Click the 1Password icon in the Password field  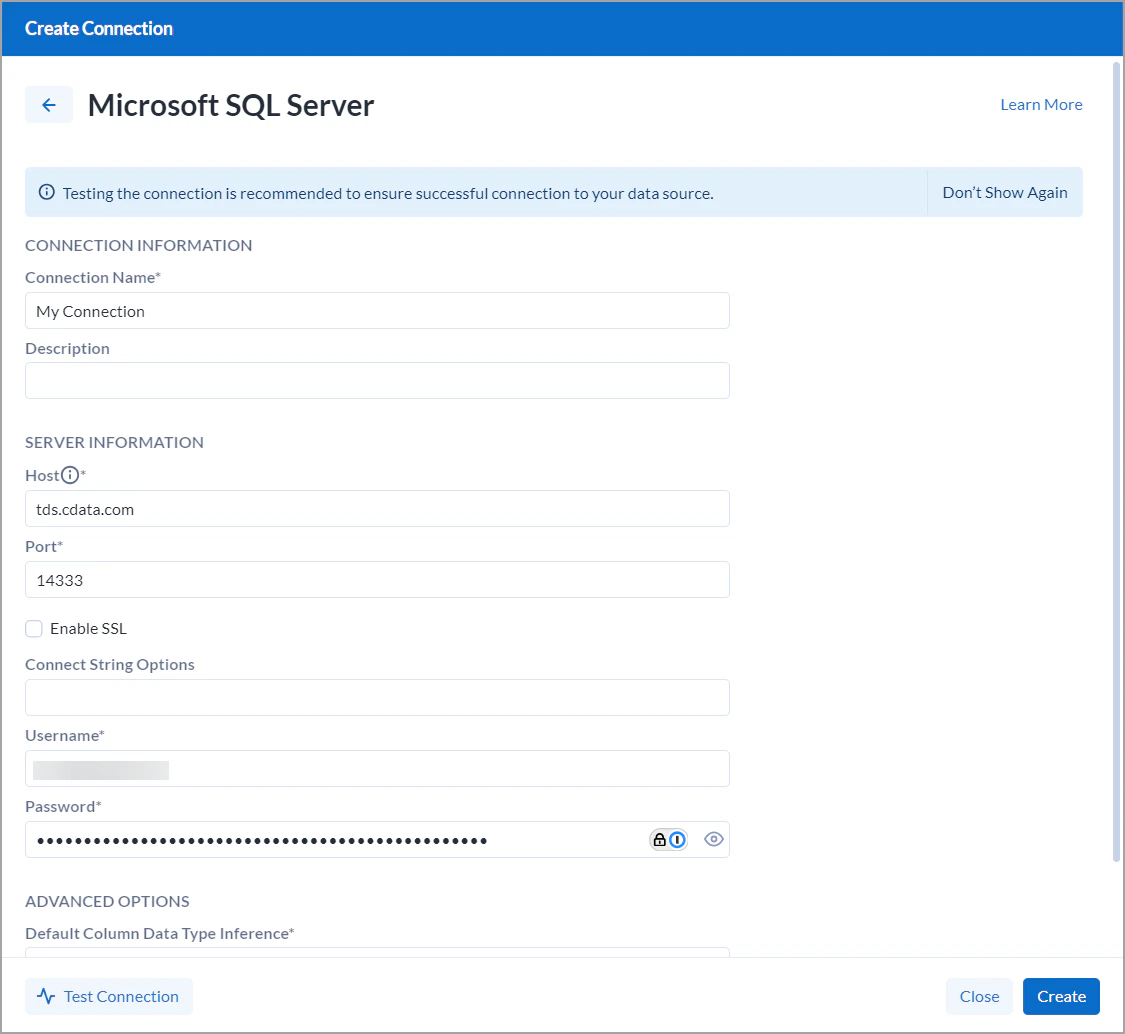click(677, 839)
